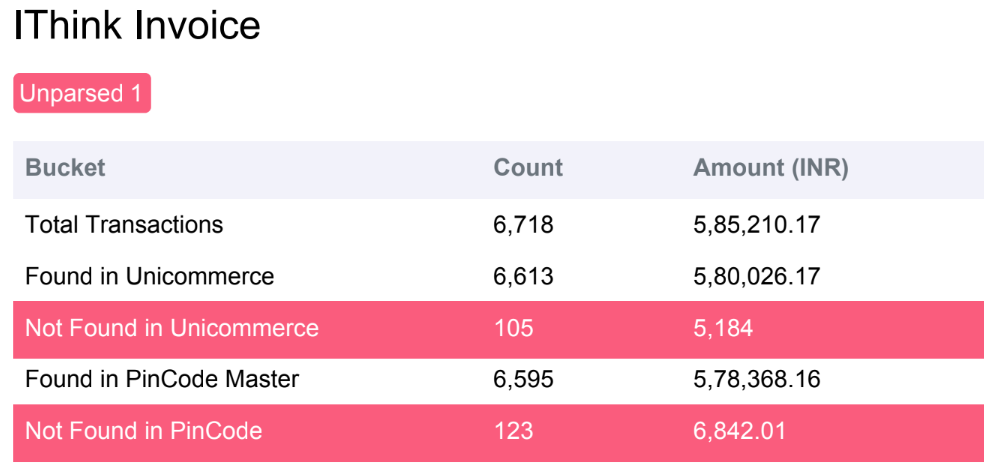Click the highlighted amount 5,184
This screenshot has height=463, width=984.
tap(723, 328)
